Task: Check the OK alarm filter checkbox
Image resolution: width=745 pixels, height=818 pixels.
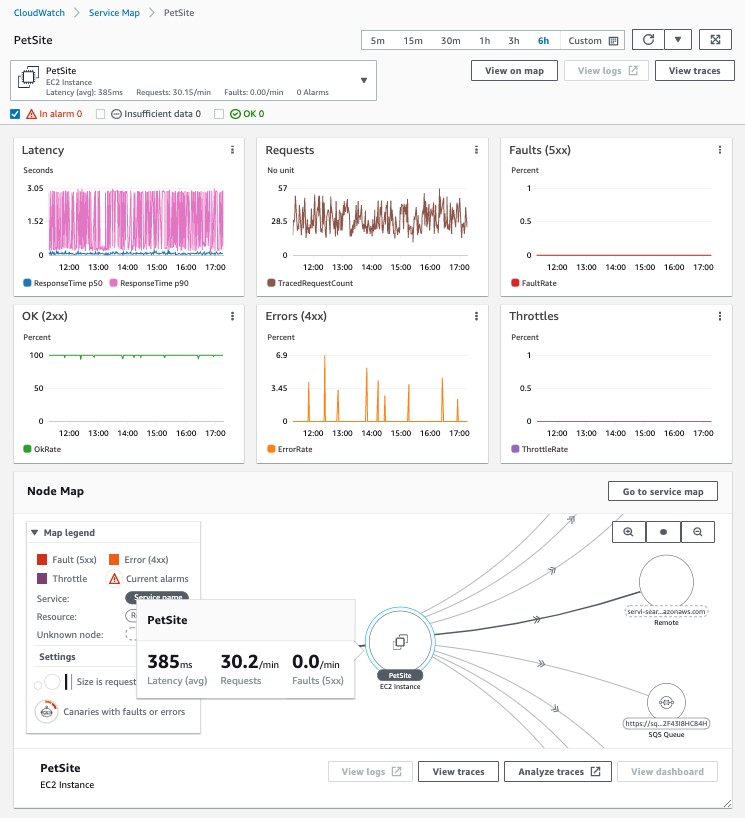Action: [x=219, y=114]
